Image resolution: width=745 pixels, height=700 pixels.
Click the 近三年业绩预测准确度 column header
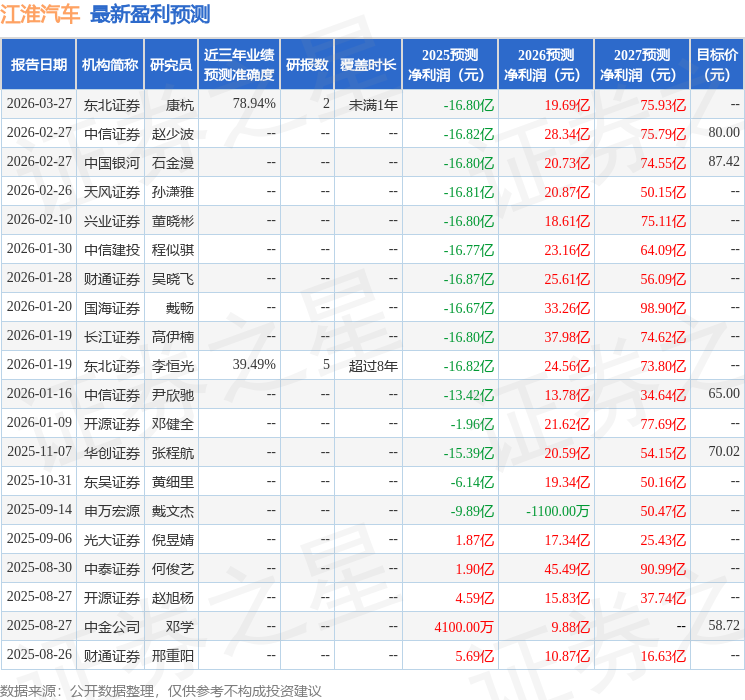pos(239,64)
